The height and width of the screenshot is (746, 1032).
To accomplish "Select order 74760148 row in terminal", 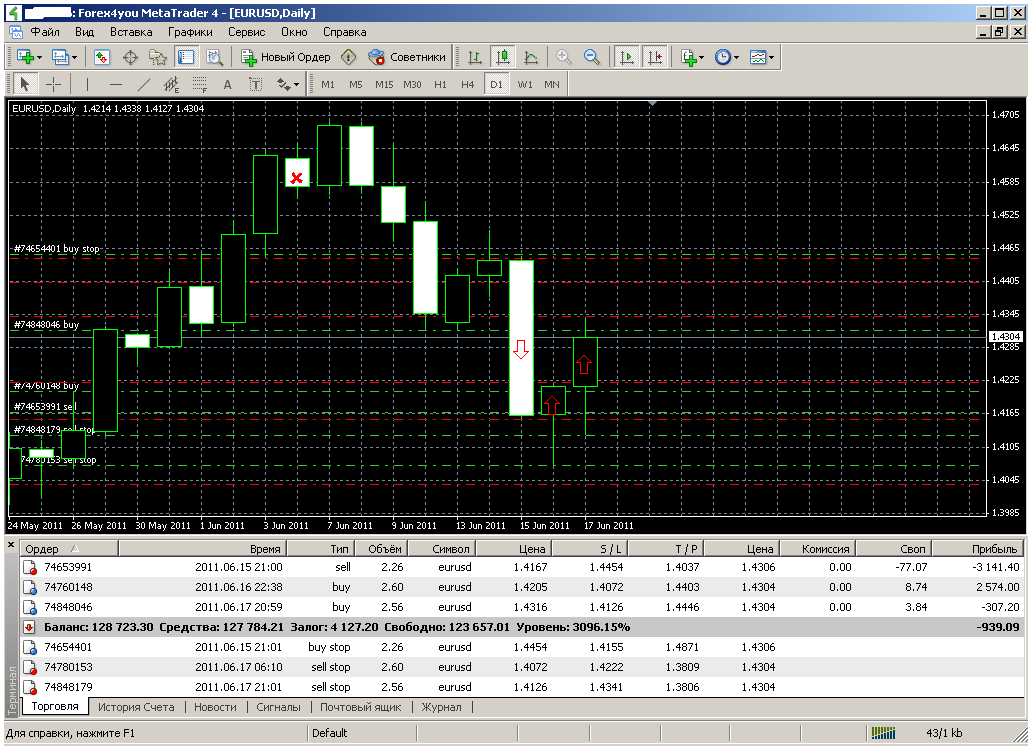I will pyautogui.click(x=68, y=587).
